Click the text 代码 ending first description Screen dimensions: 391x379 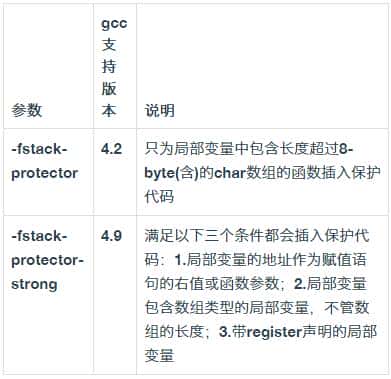[159, 197]
